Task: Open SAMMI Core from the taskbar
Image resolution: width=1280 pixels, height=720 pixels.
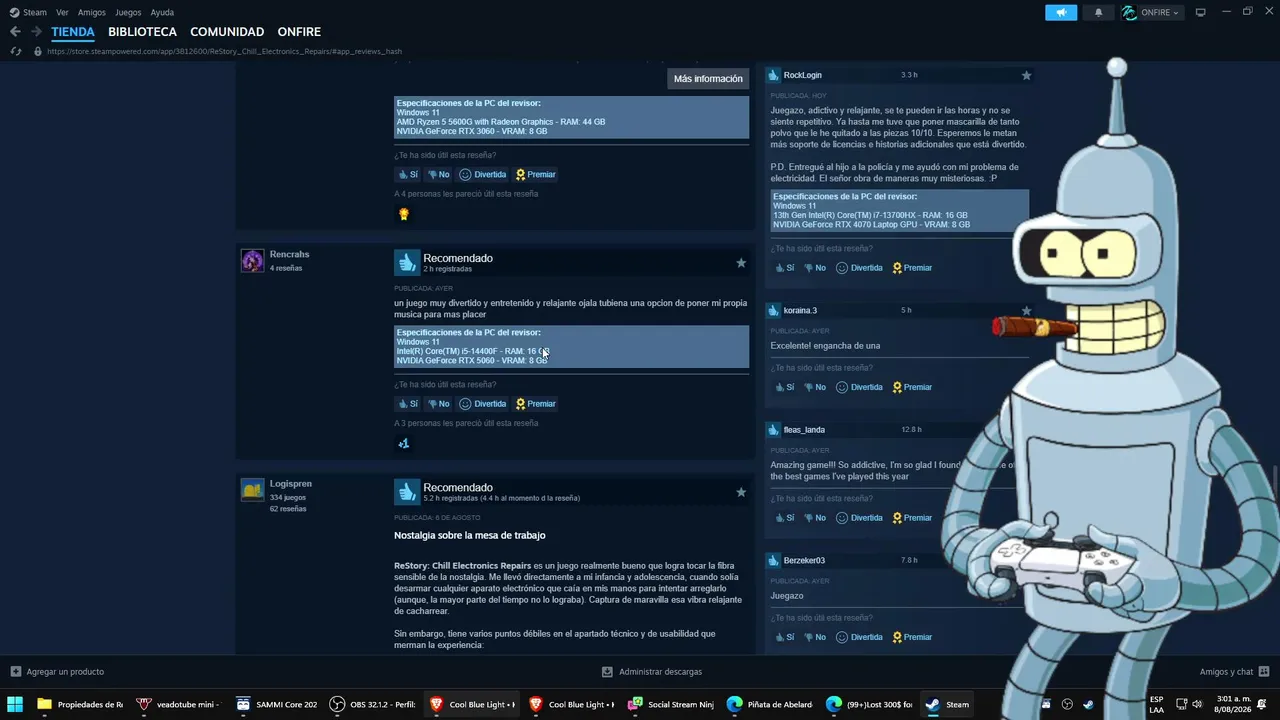Action: click(276, 704)
